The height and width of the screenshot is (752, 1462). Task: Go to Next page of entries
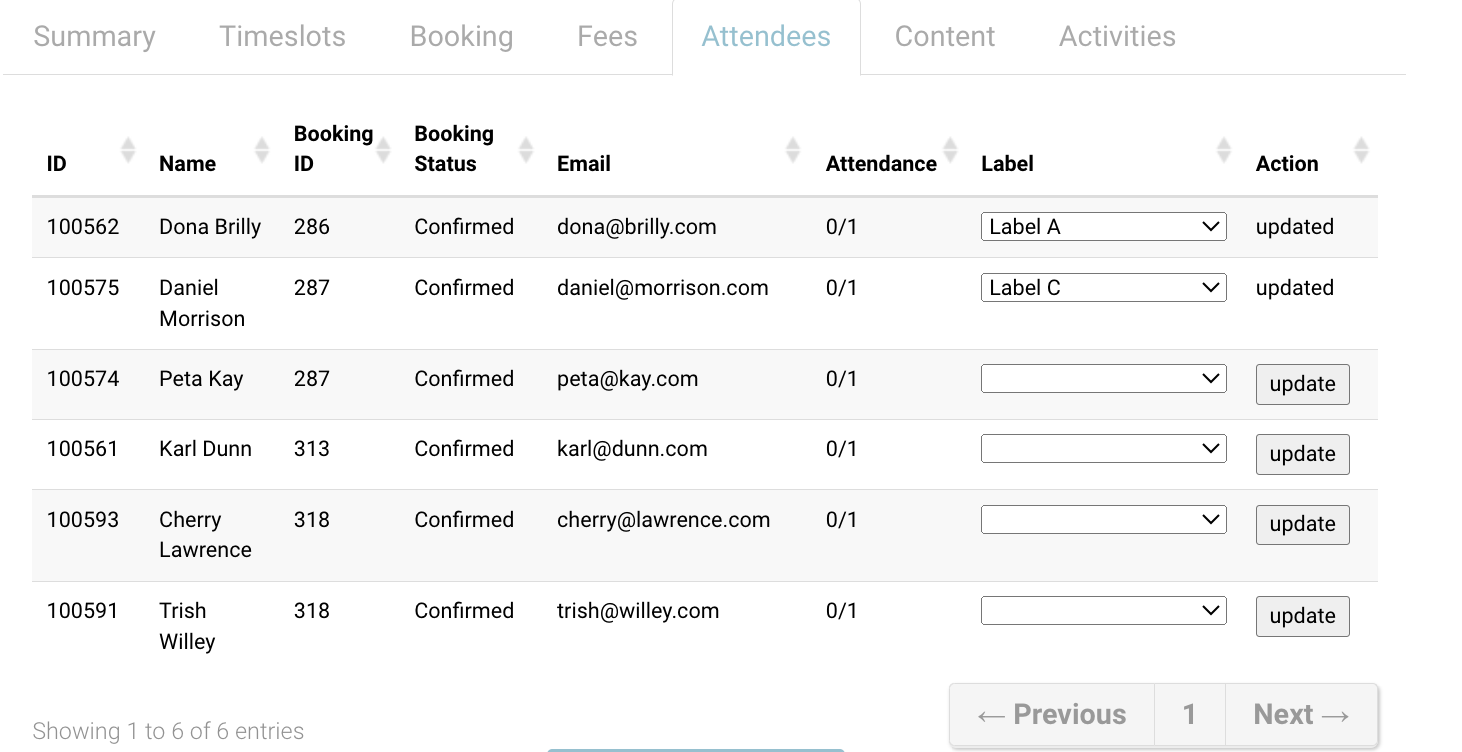pos(1301,715)
